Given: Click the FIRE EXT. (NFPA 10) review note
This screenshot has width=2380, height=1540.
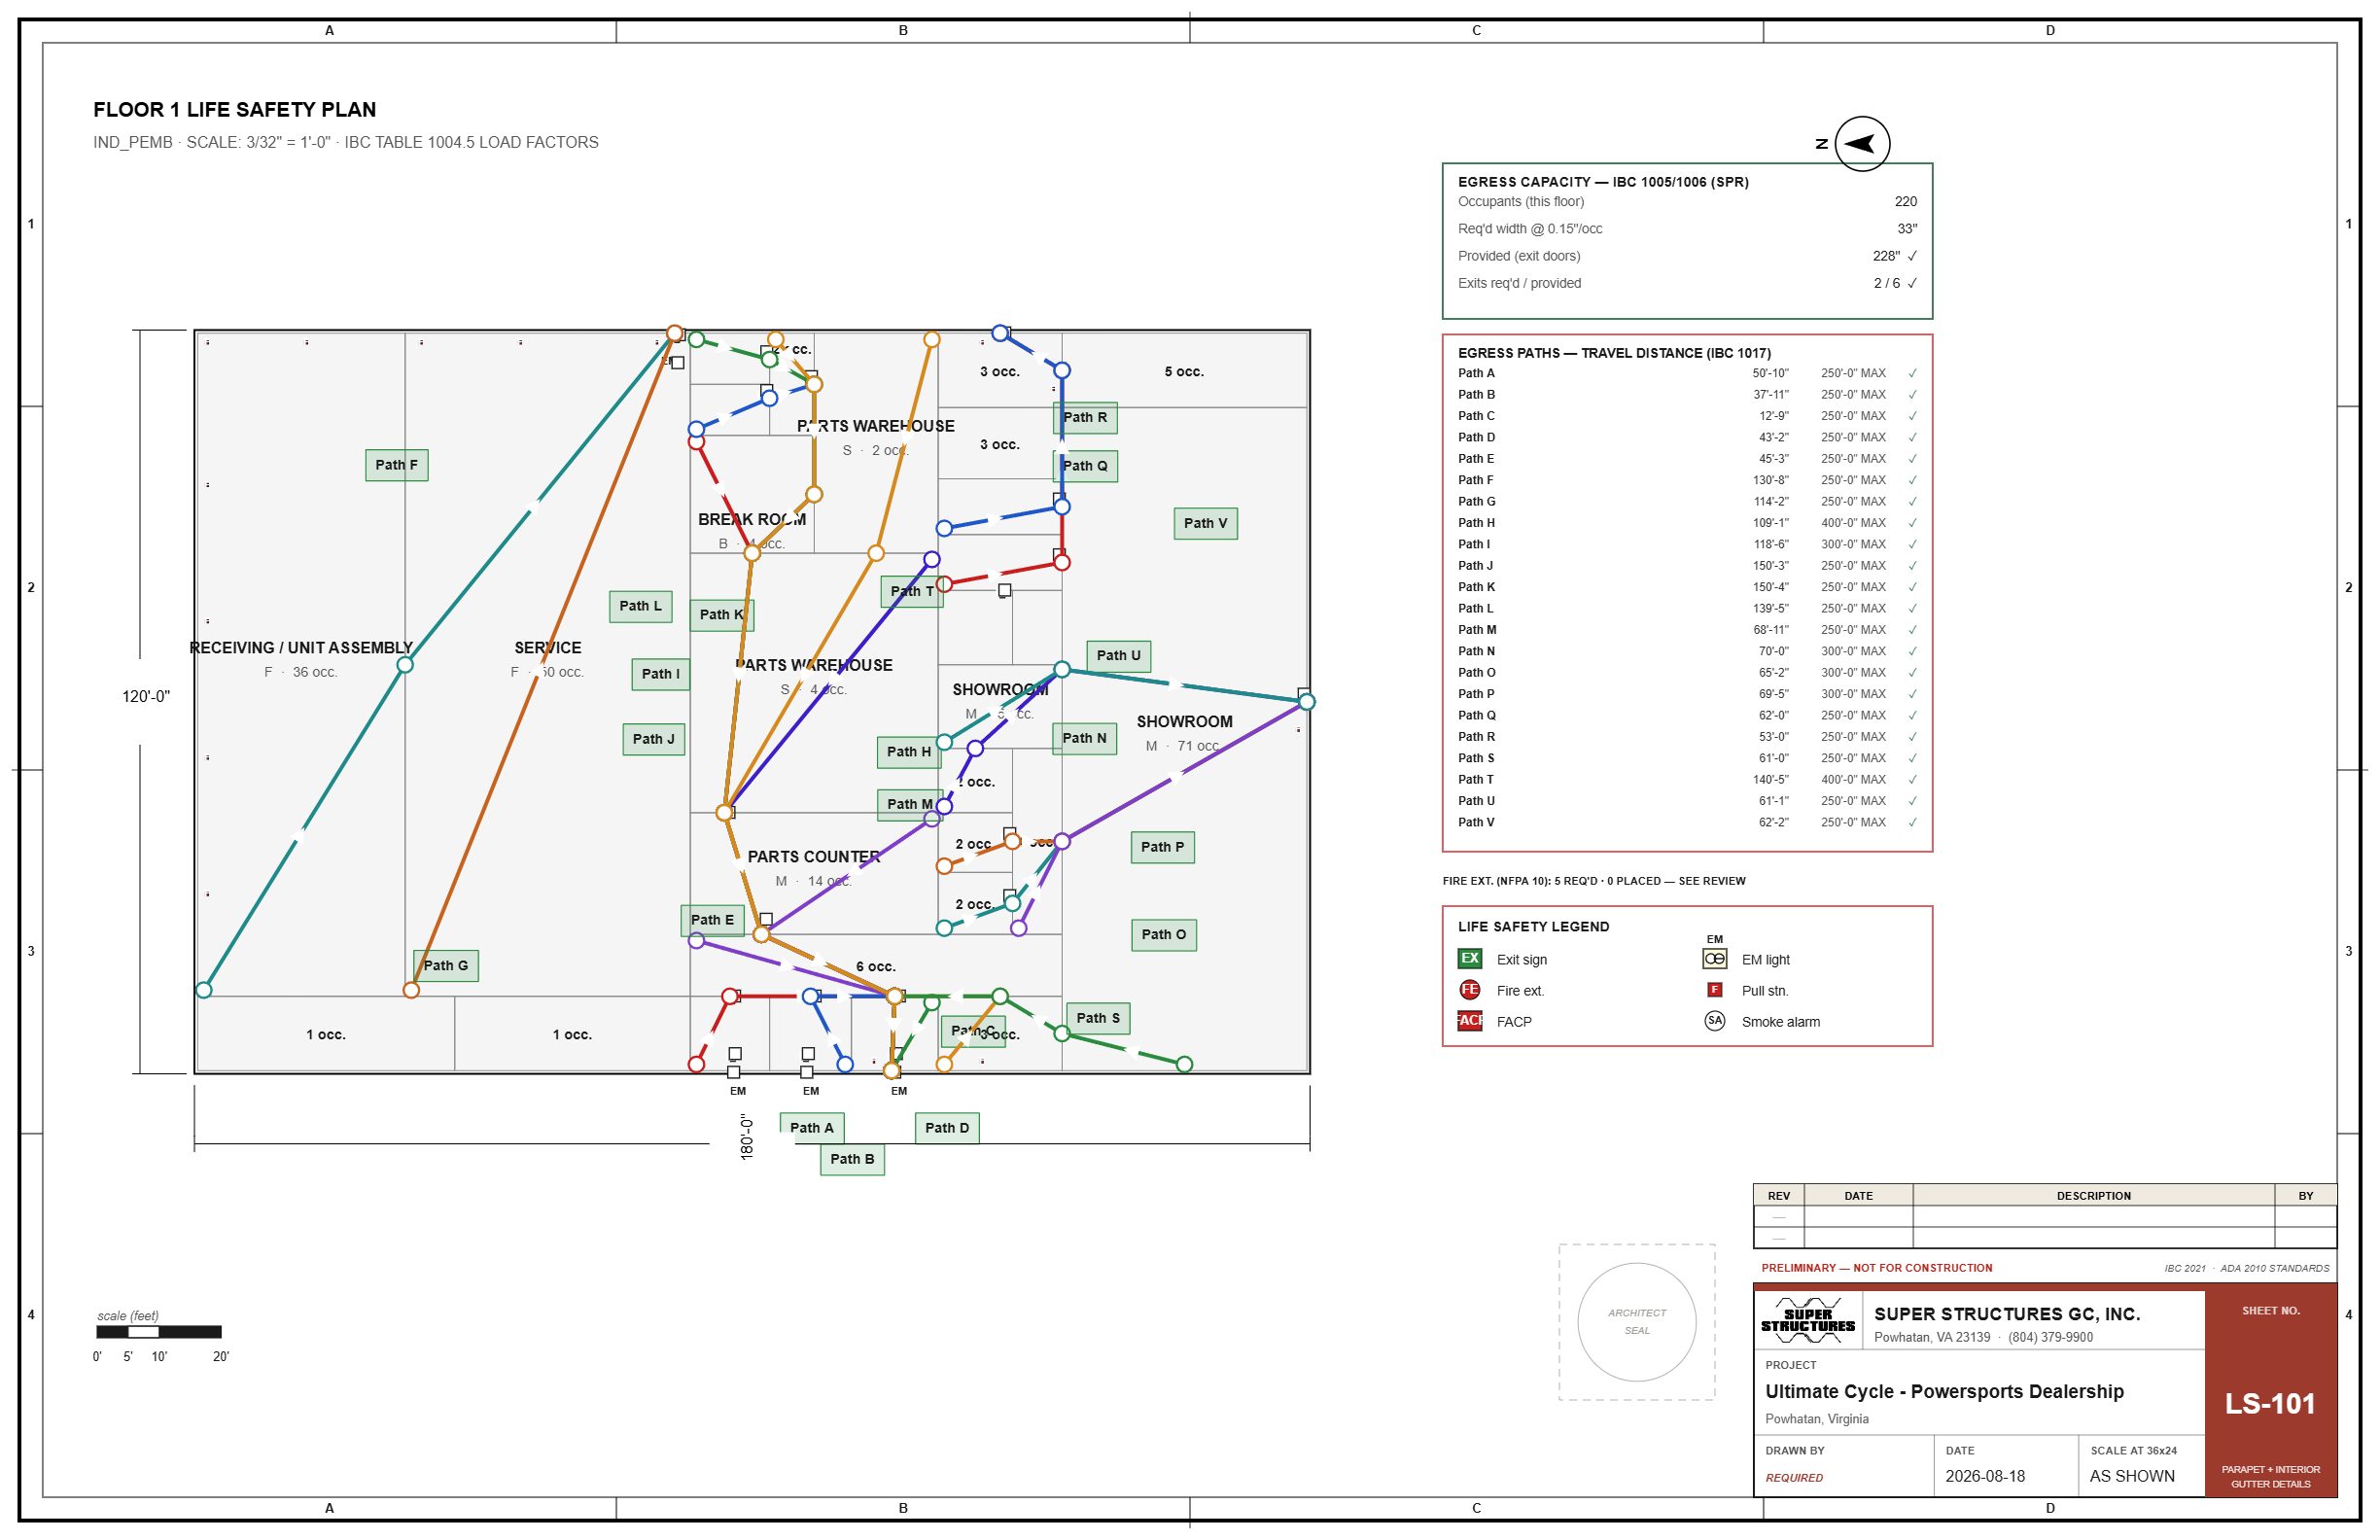Looking at the screenshot, I should 1594,882.
